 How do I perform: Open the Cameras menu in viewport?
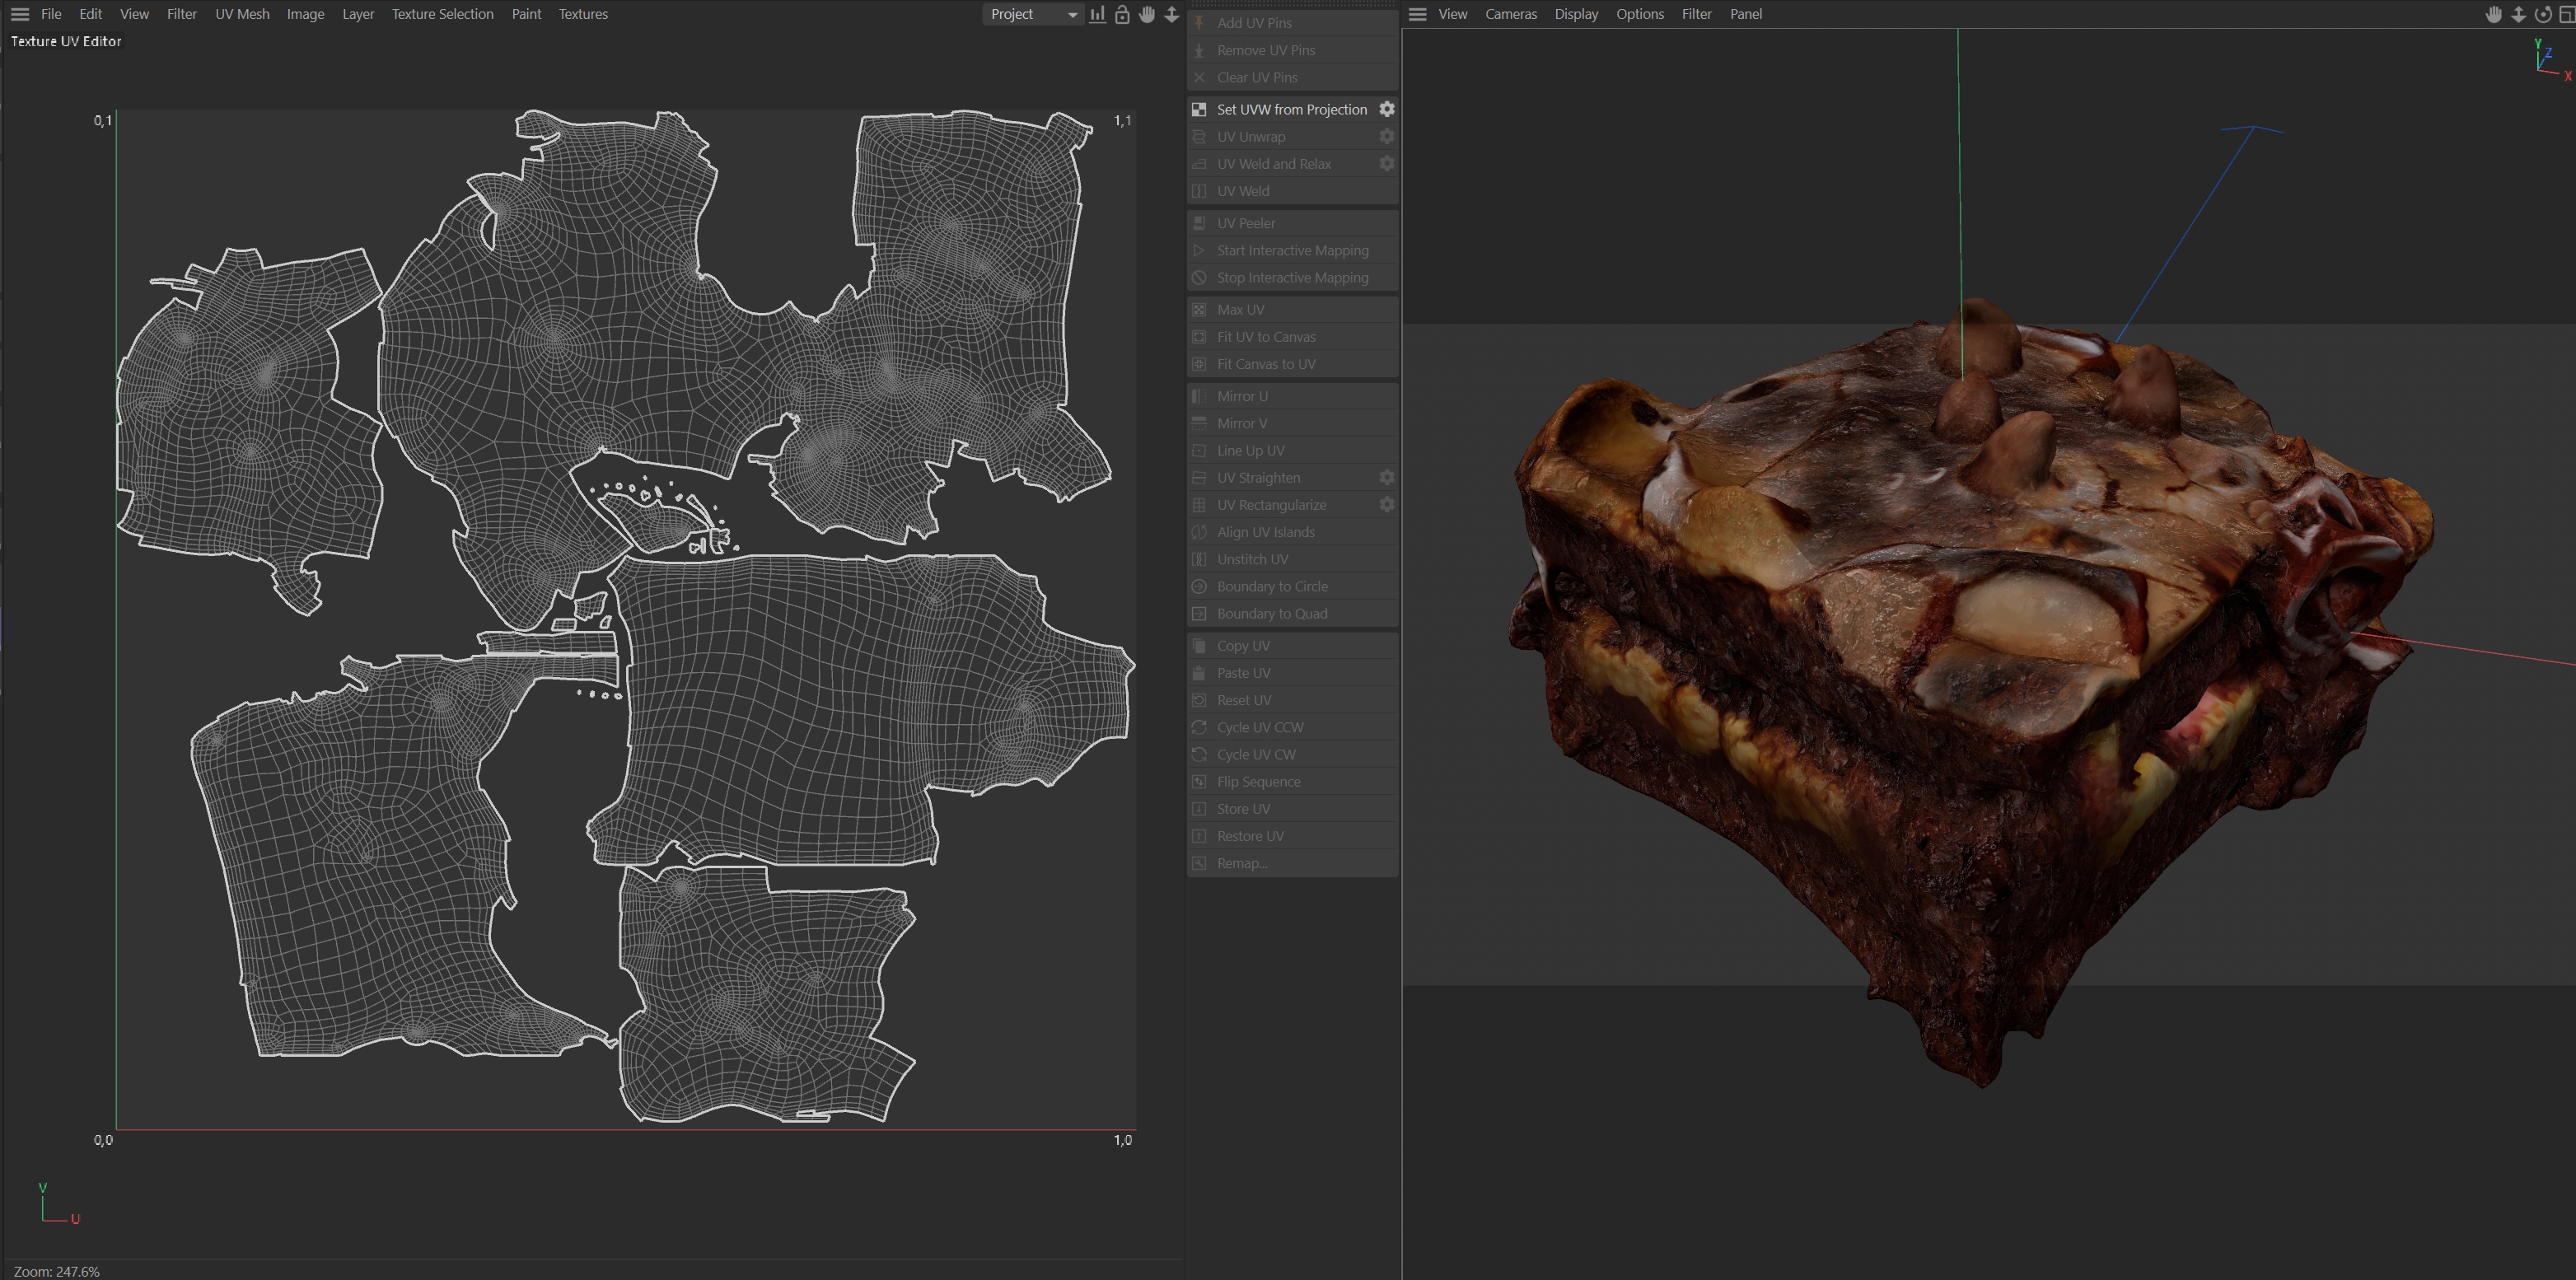(x=1510, y=14)
